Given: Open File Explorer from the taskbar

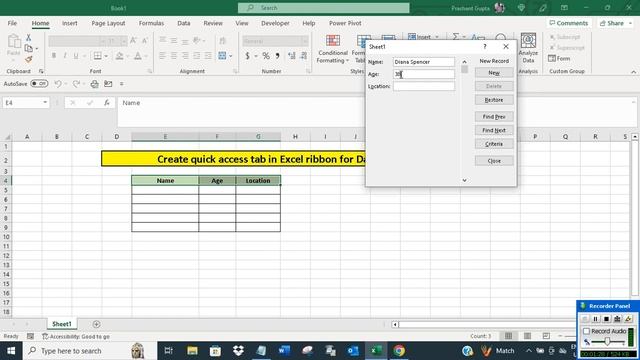Looking at the screenshot, I should pos(192,351).
